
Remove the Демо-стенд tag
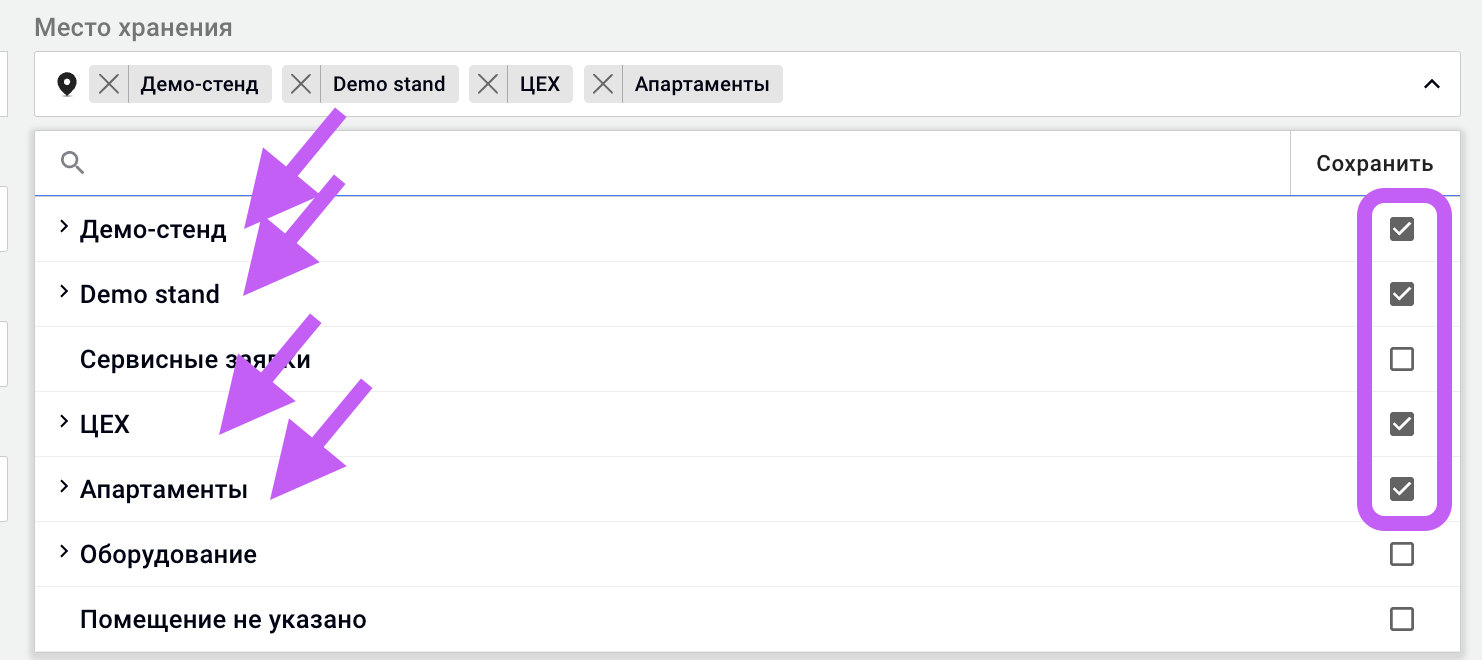coord(109,84)
